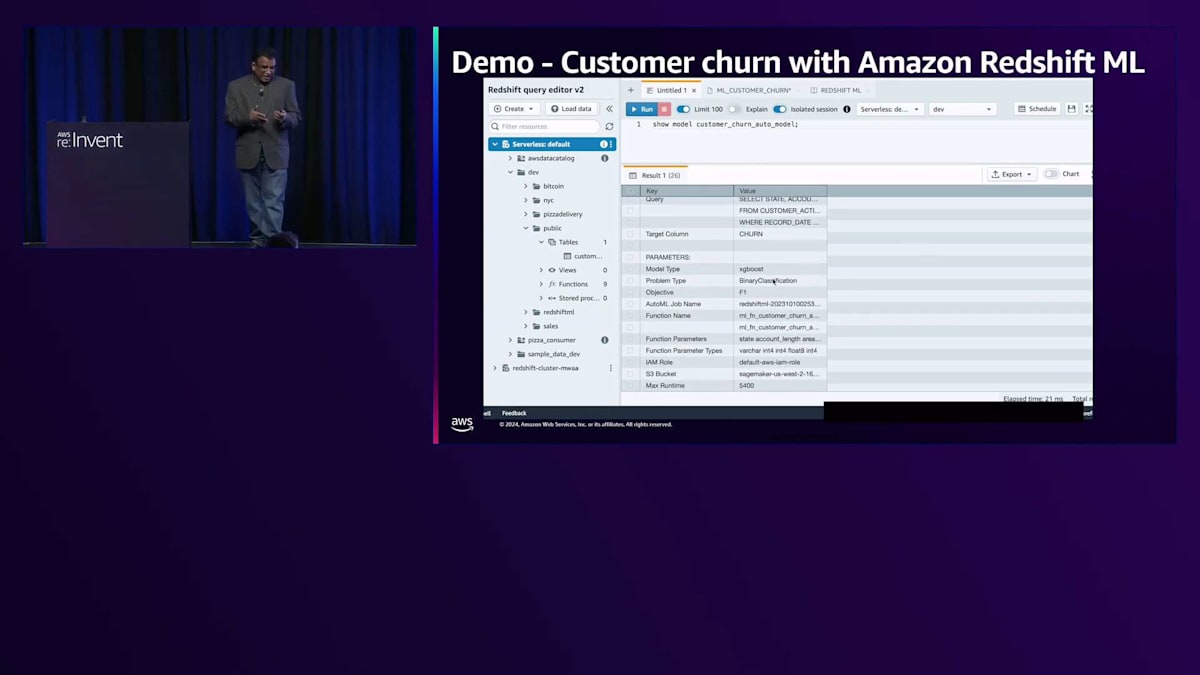Image resolution: width=1200 pixels, height=675 pixels.
Task: Click the Result 1 table icon
Action: [x=633, y=175]
